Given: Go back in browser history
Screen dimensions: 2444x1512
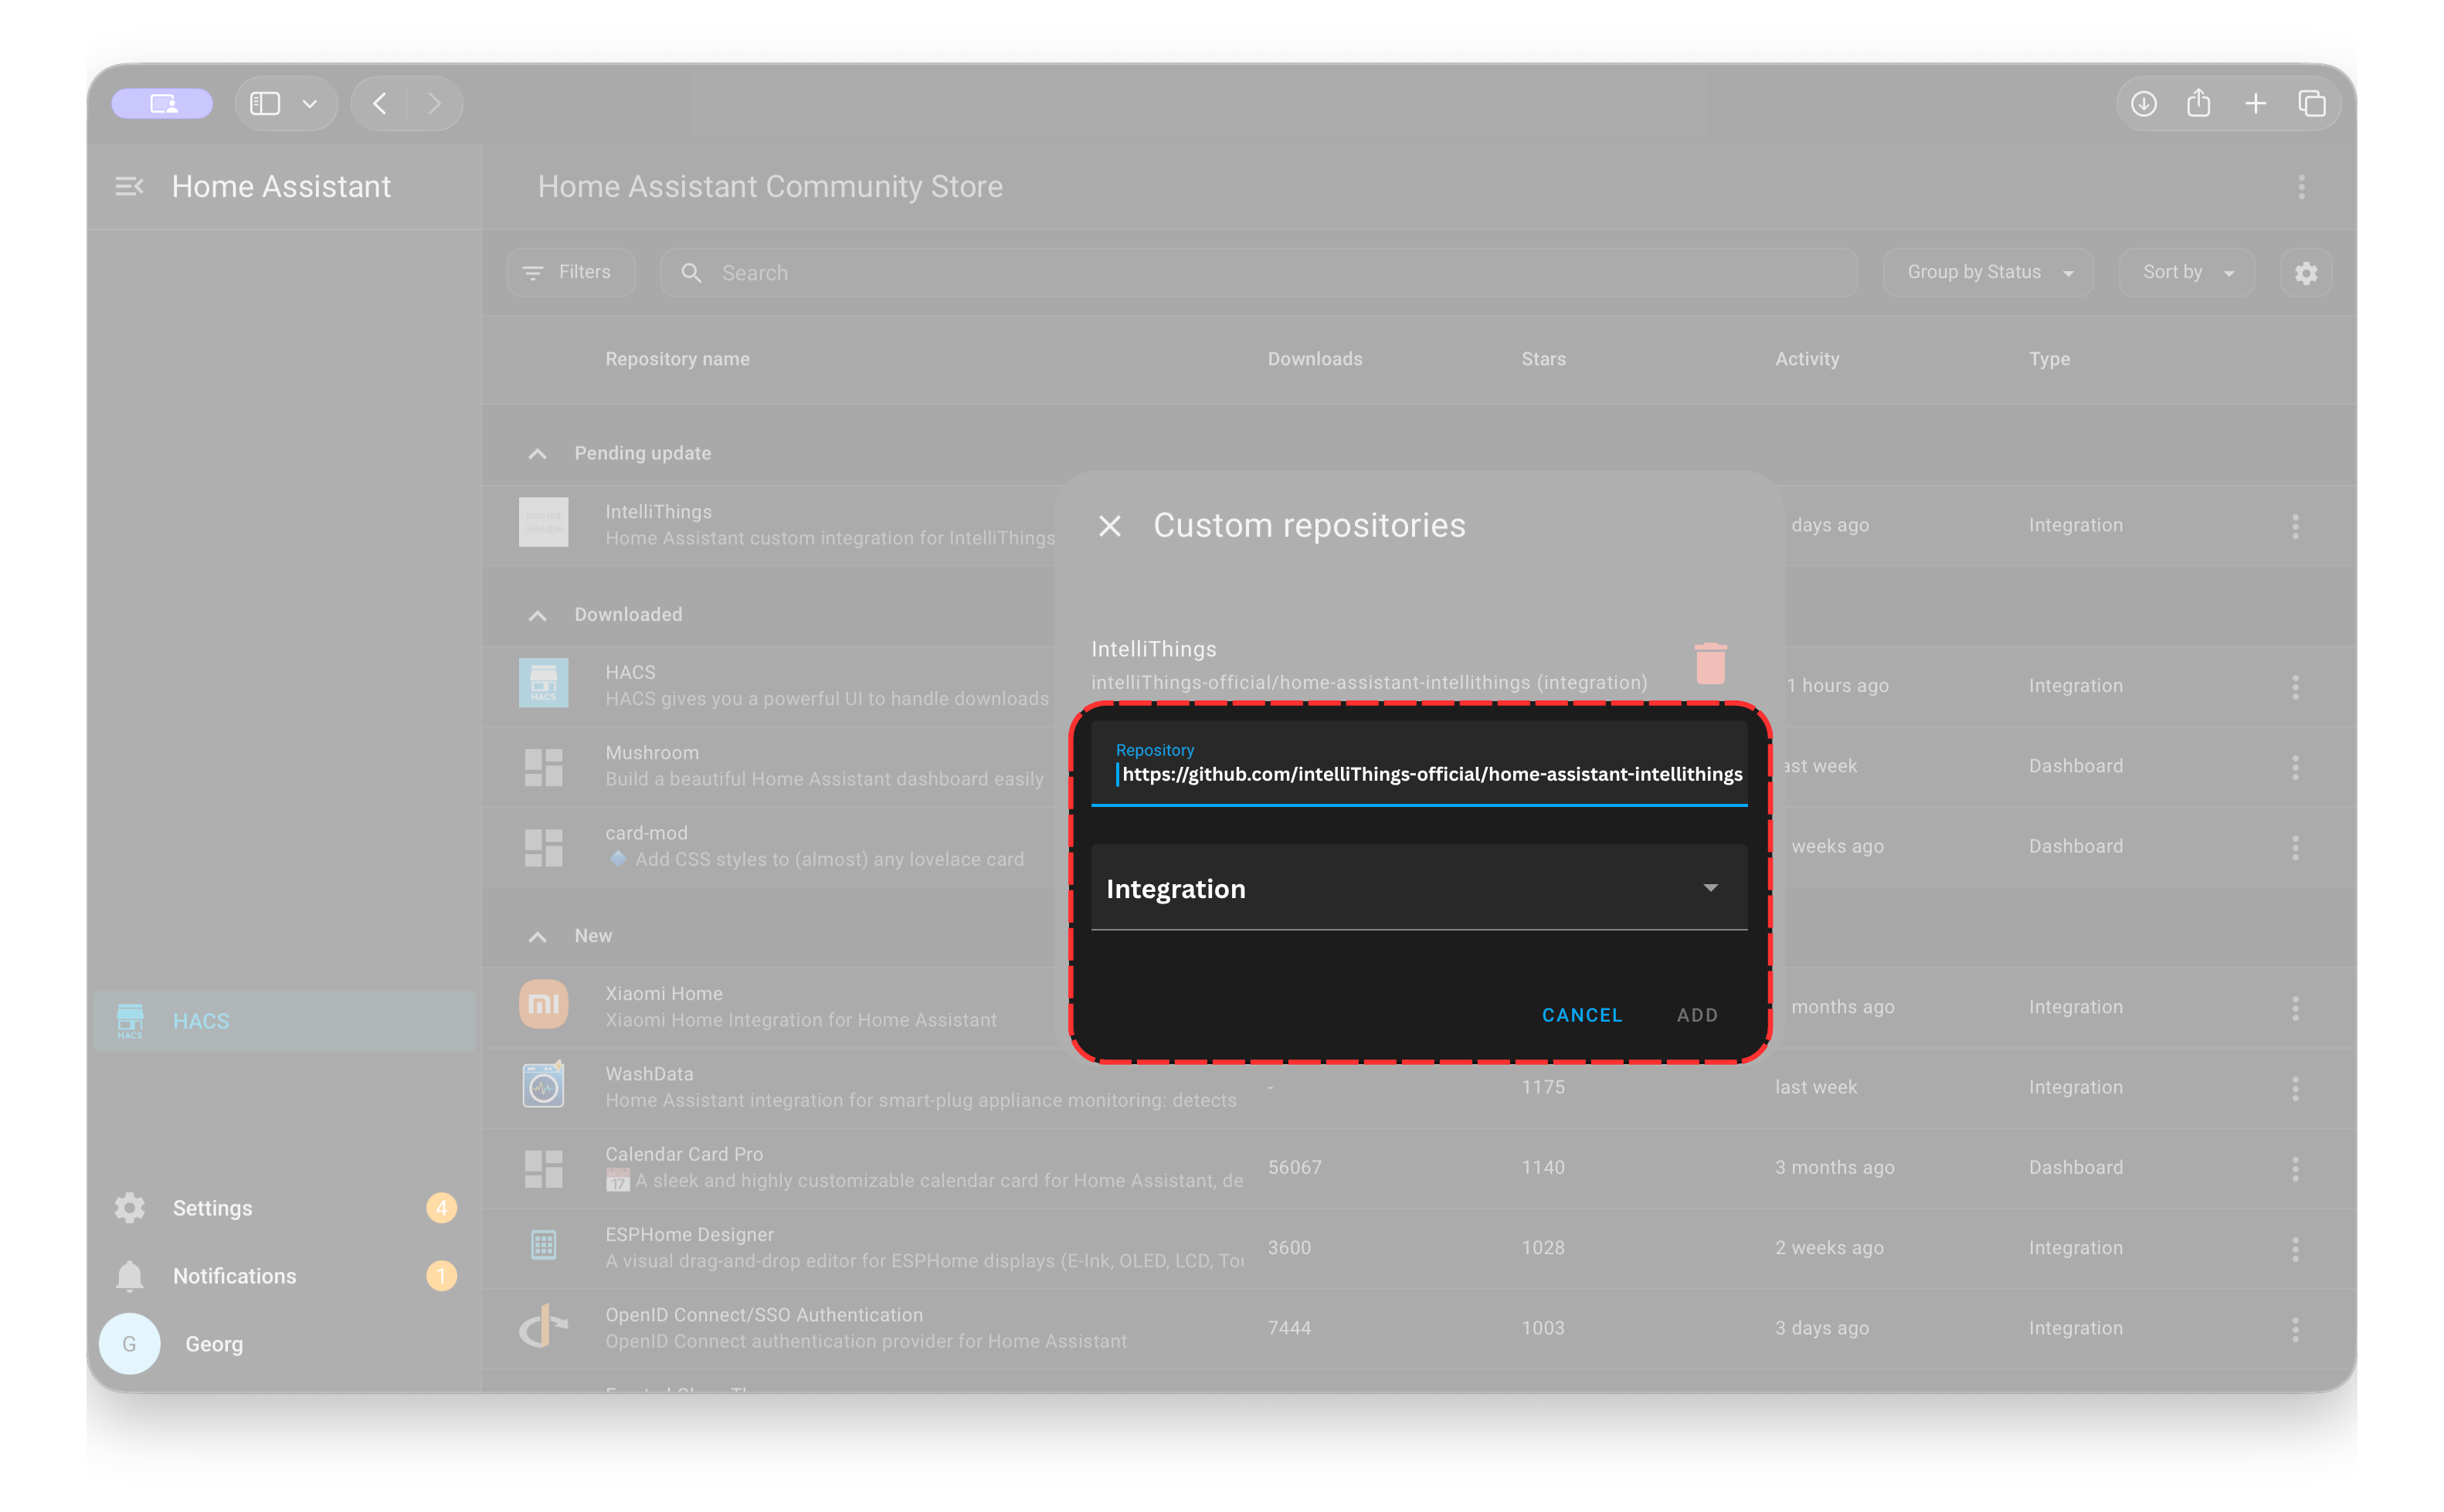Looking at the screenshot, I should [380, 103].
